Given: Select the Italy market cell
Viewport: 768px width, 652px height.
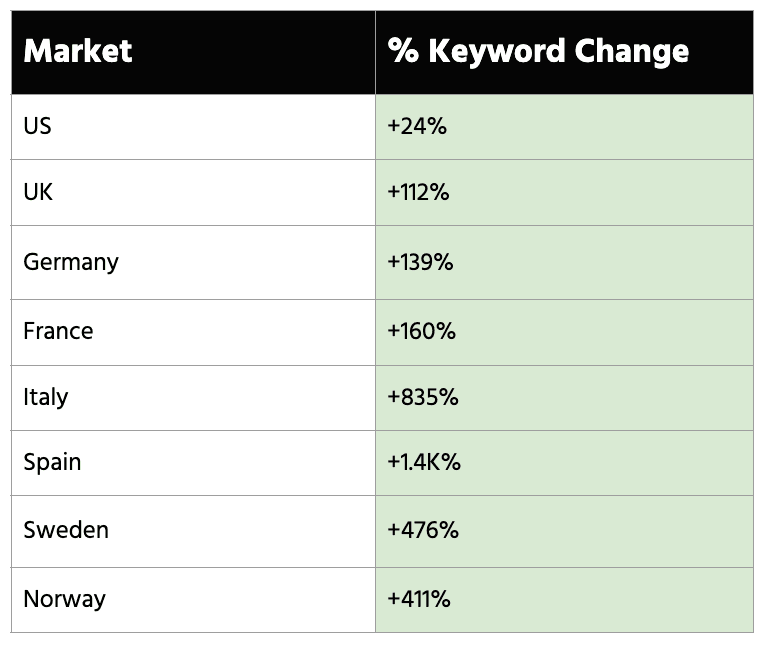Looking at the screenshot, I should click(x=193, y=398).
